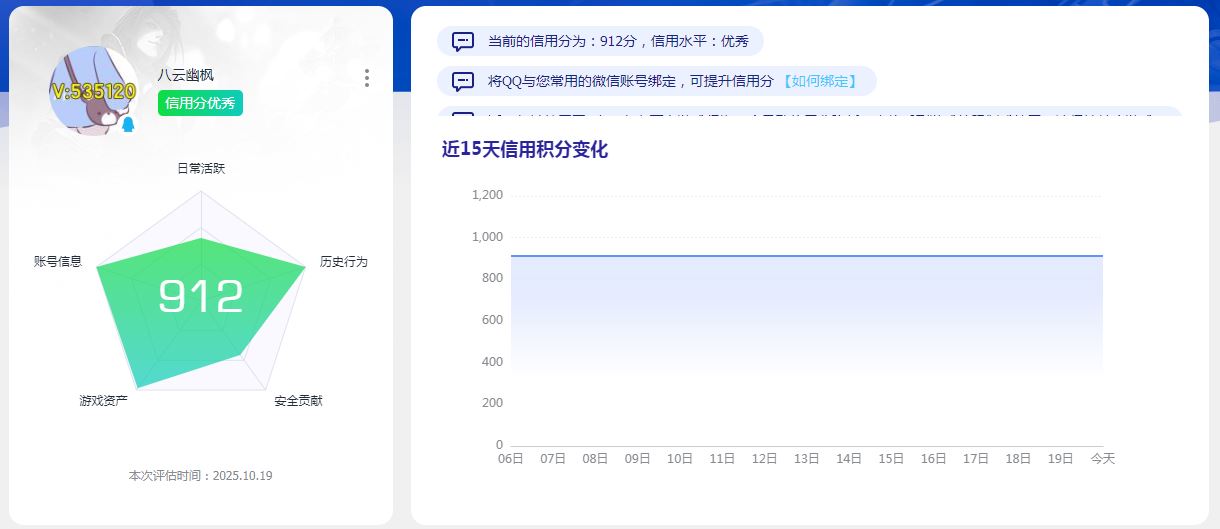Click the chat icon beside WeChat binding message
The height and width of the screenshot is (529, 1220).
tap(463, 81)
